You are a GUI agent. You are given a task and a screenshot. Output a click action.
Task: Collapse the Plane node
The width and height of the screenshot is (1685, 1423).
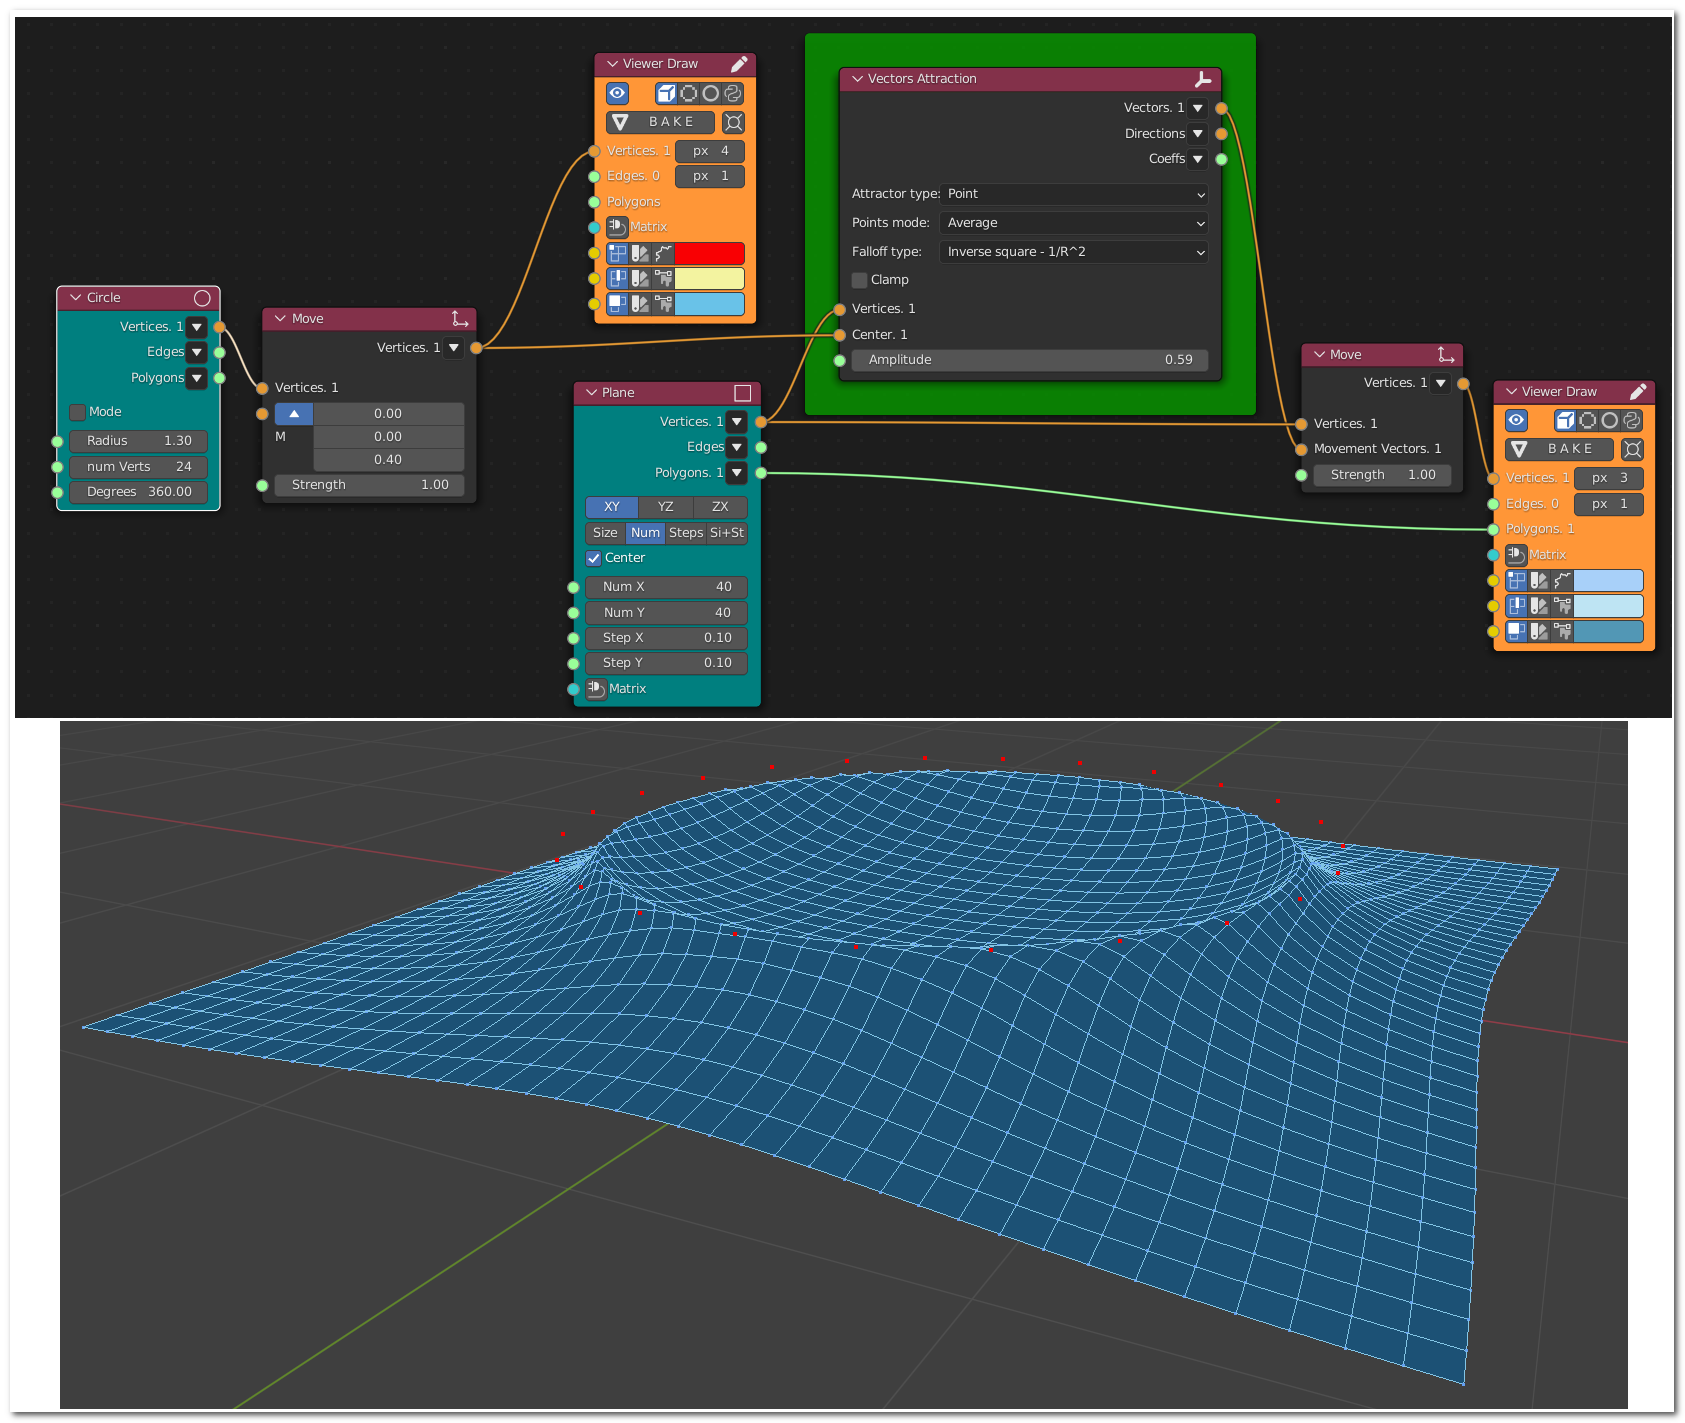click(x=591, y=393)
